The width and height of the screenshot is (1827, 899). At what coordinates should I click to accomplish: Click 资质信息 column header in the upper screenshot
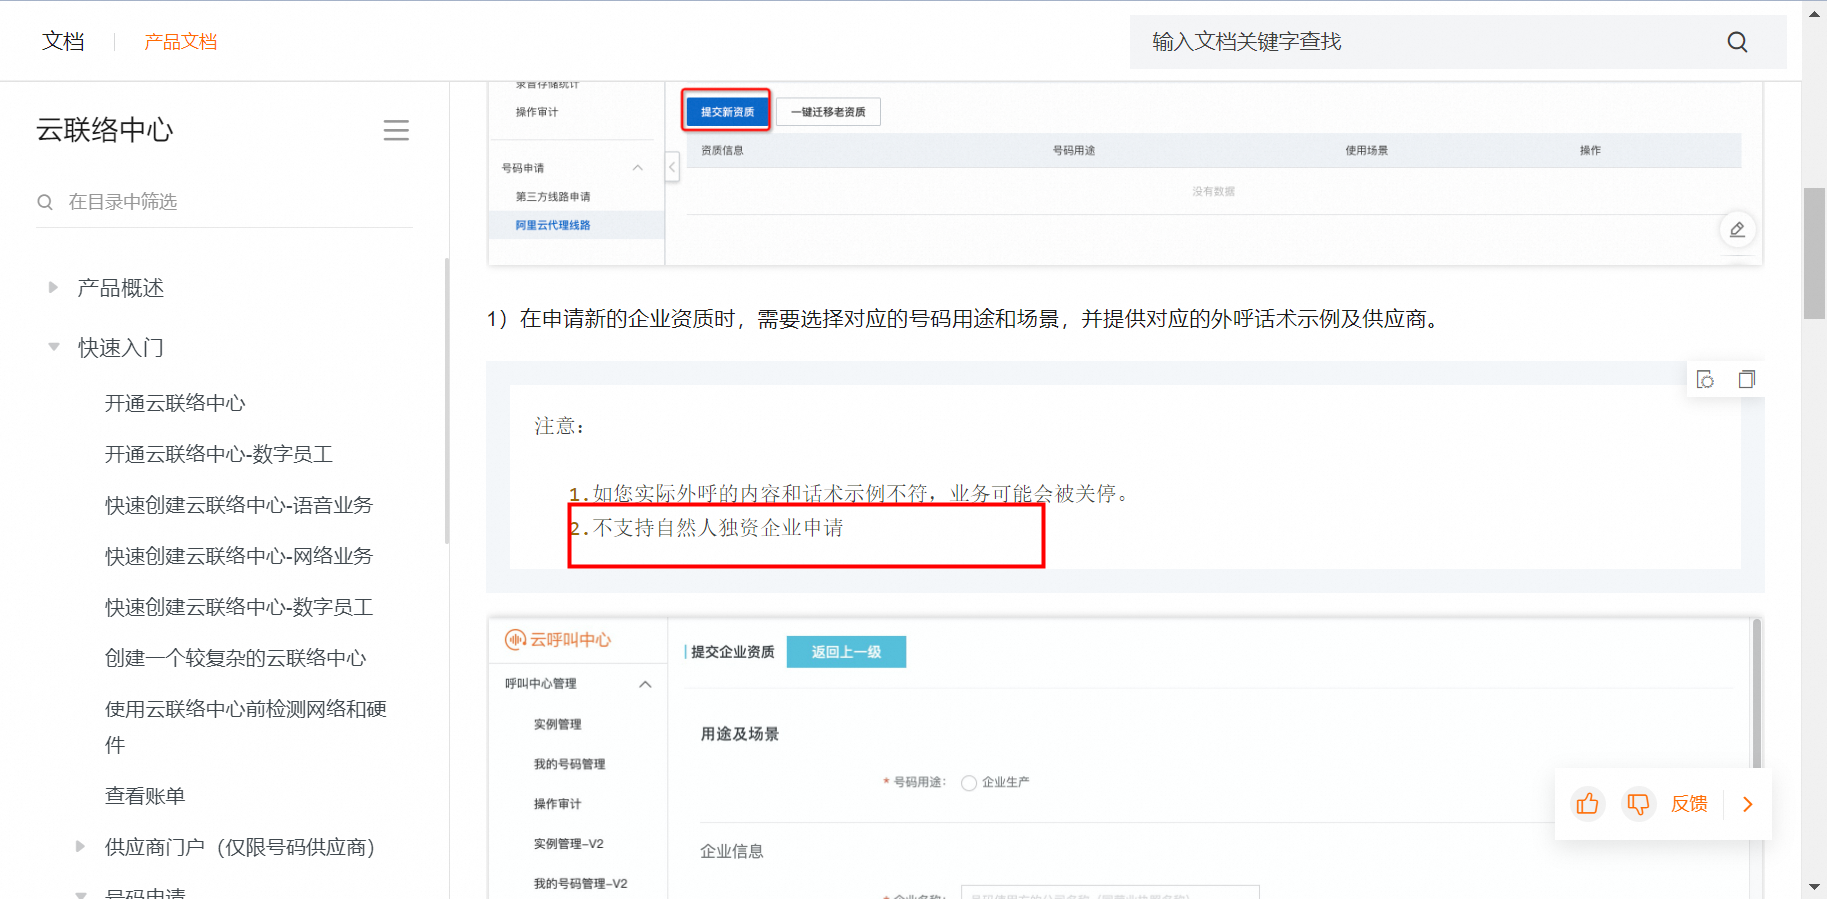[x=722, y=151]
